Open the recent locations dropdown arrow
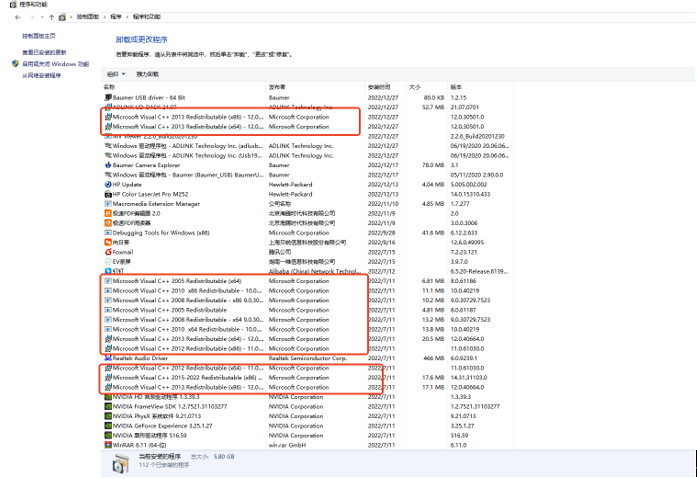This screenshot has width=697, height=479. (42, 17)
